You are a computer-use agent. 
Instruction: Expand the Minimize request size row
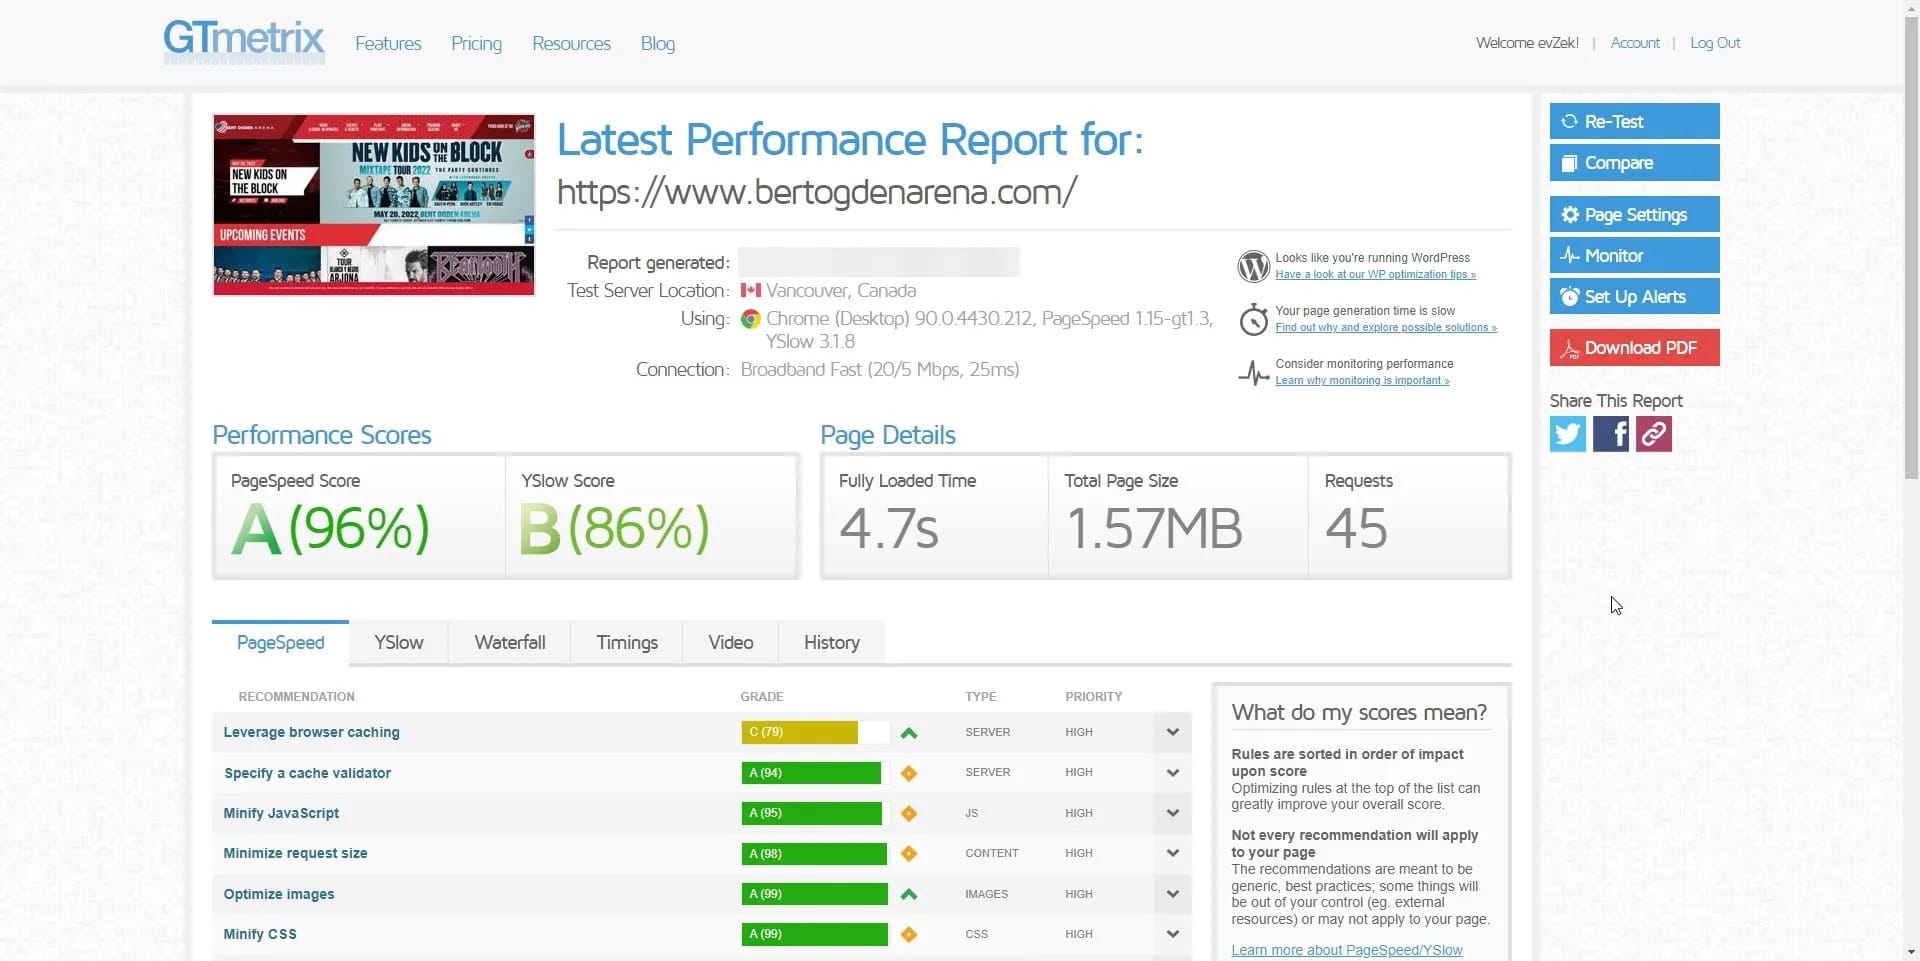click(1172, 854)
